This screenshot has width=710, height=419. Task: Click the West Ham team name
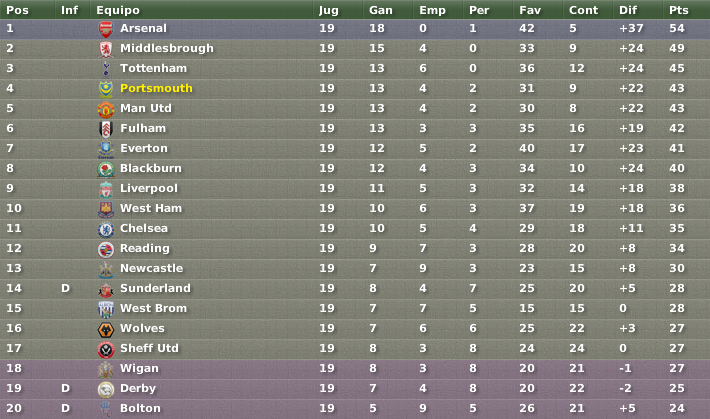pos(151,208)
